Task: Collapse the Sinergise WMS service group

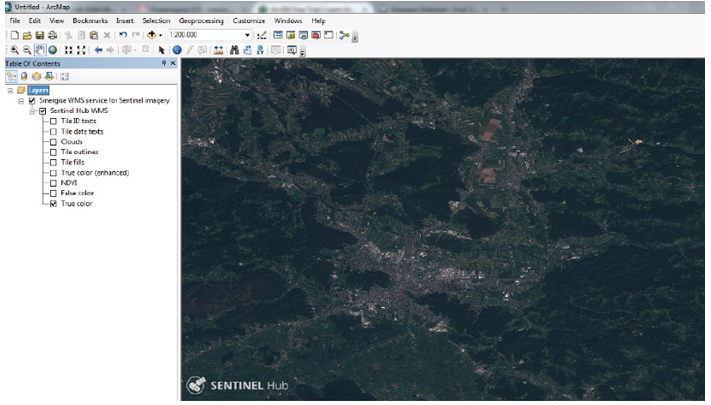Action: click(x=21, y=100)
